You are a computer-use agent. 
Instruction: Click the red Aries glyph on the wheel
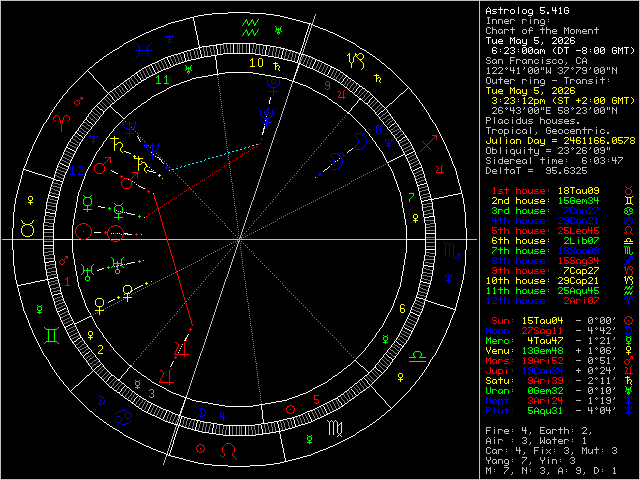63,123
